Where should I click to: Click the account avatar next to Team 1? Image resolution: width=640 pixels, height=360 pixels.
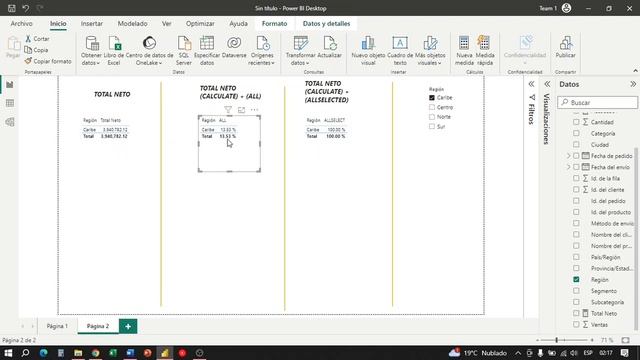(x=566, y=8)
